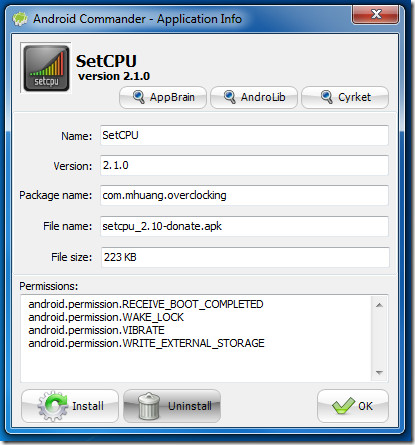Click permissions list scroll up arrow
Screen dimensions: 415x445
tap(379, 305)
